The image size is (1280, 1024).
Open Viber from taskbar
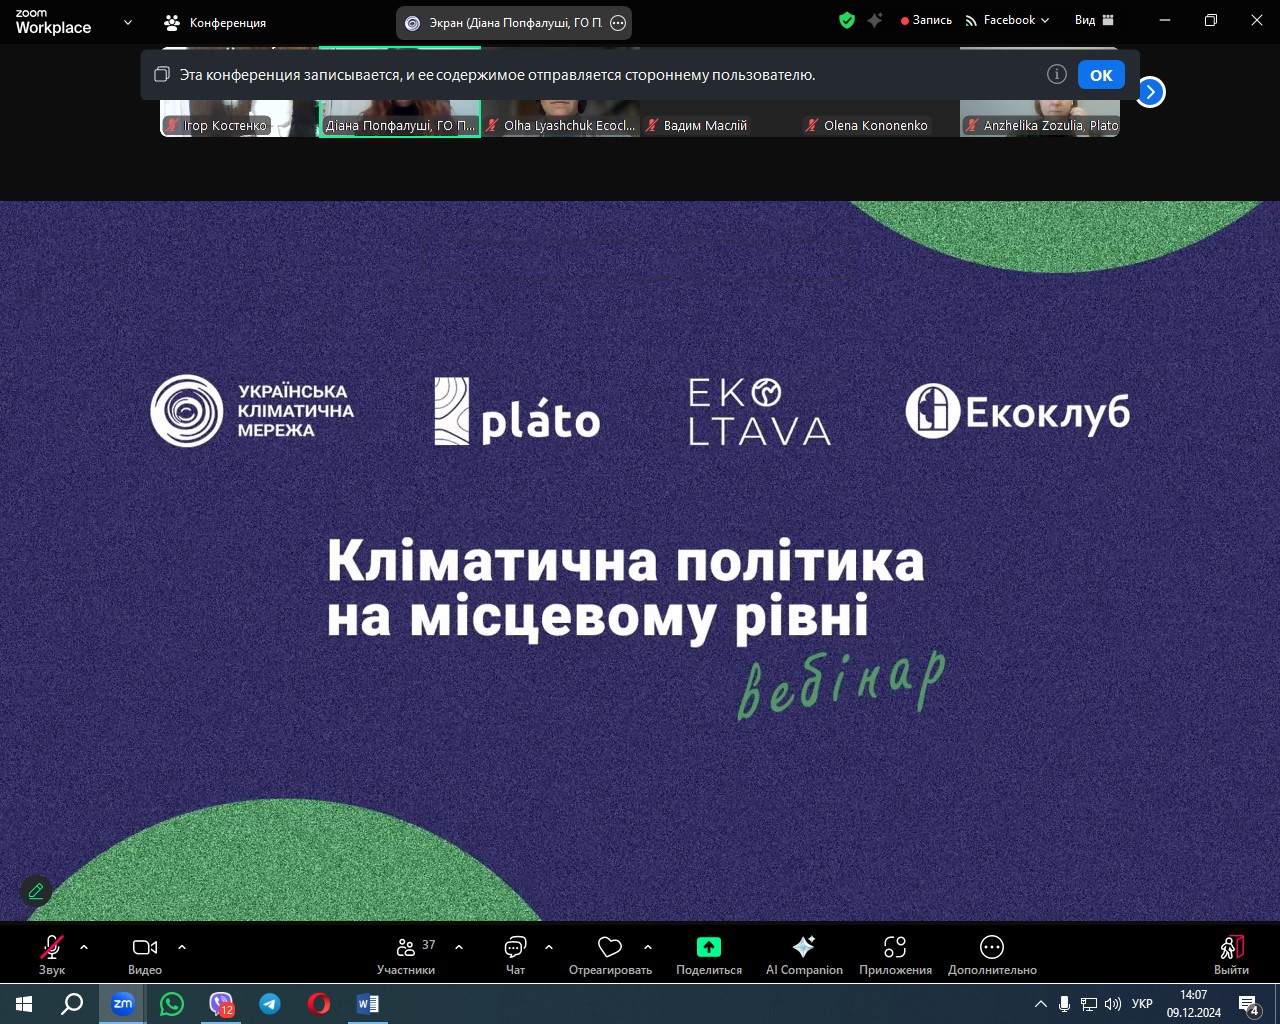221,1003
